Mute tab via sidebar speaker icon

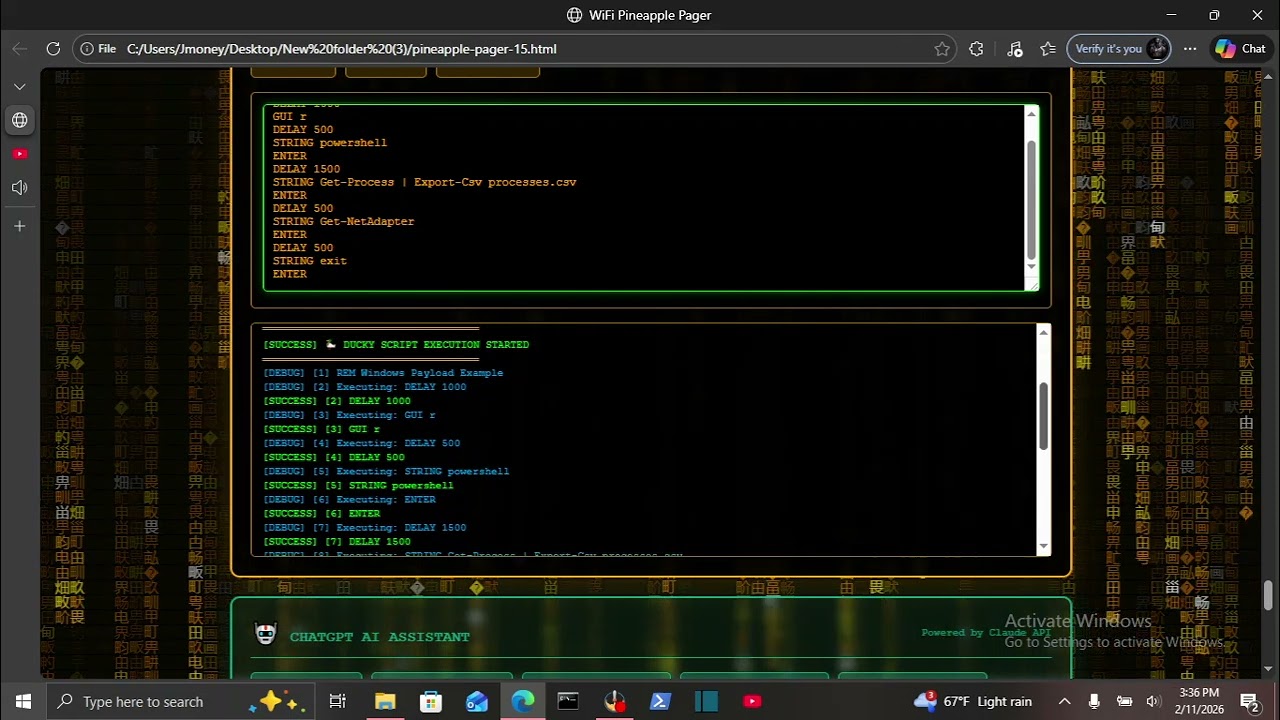point(20,188)
